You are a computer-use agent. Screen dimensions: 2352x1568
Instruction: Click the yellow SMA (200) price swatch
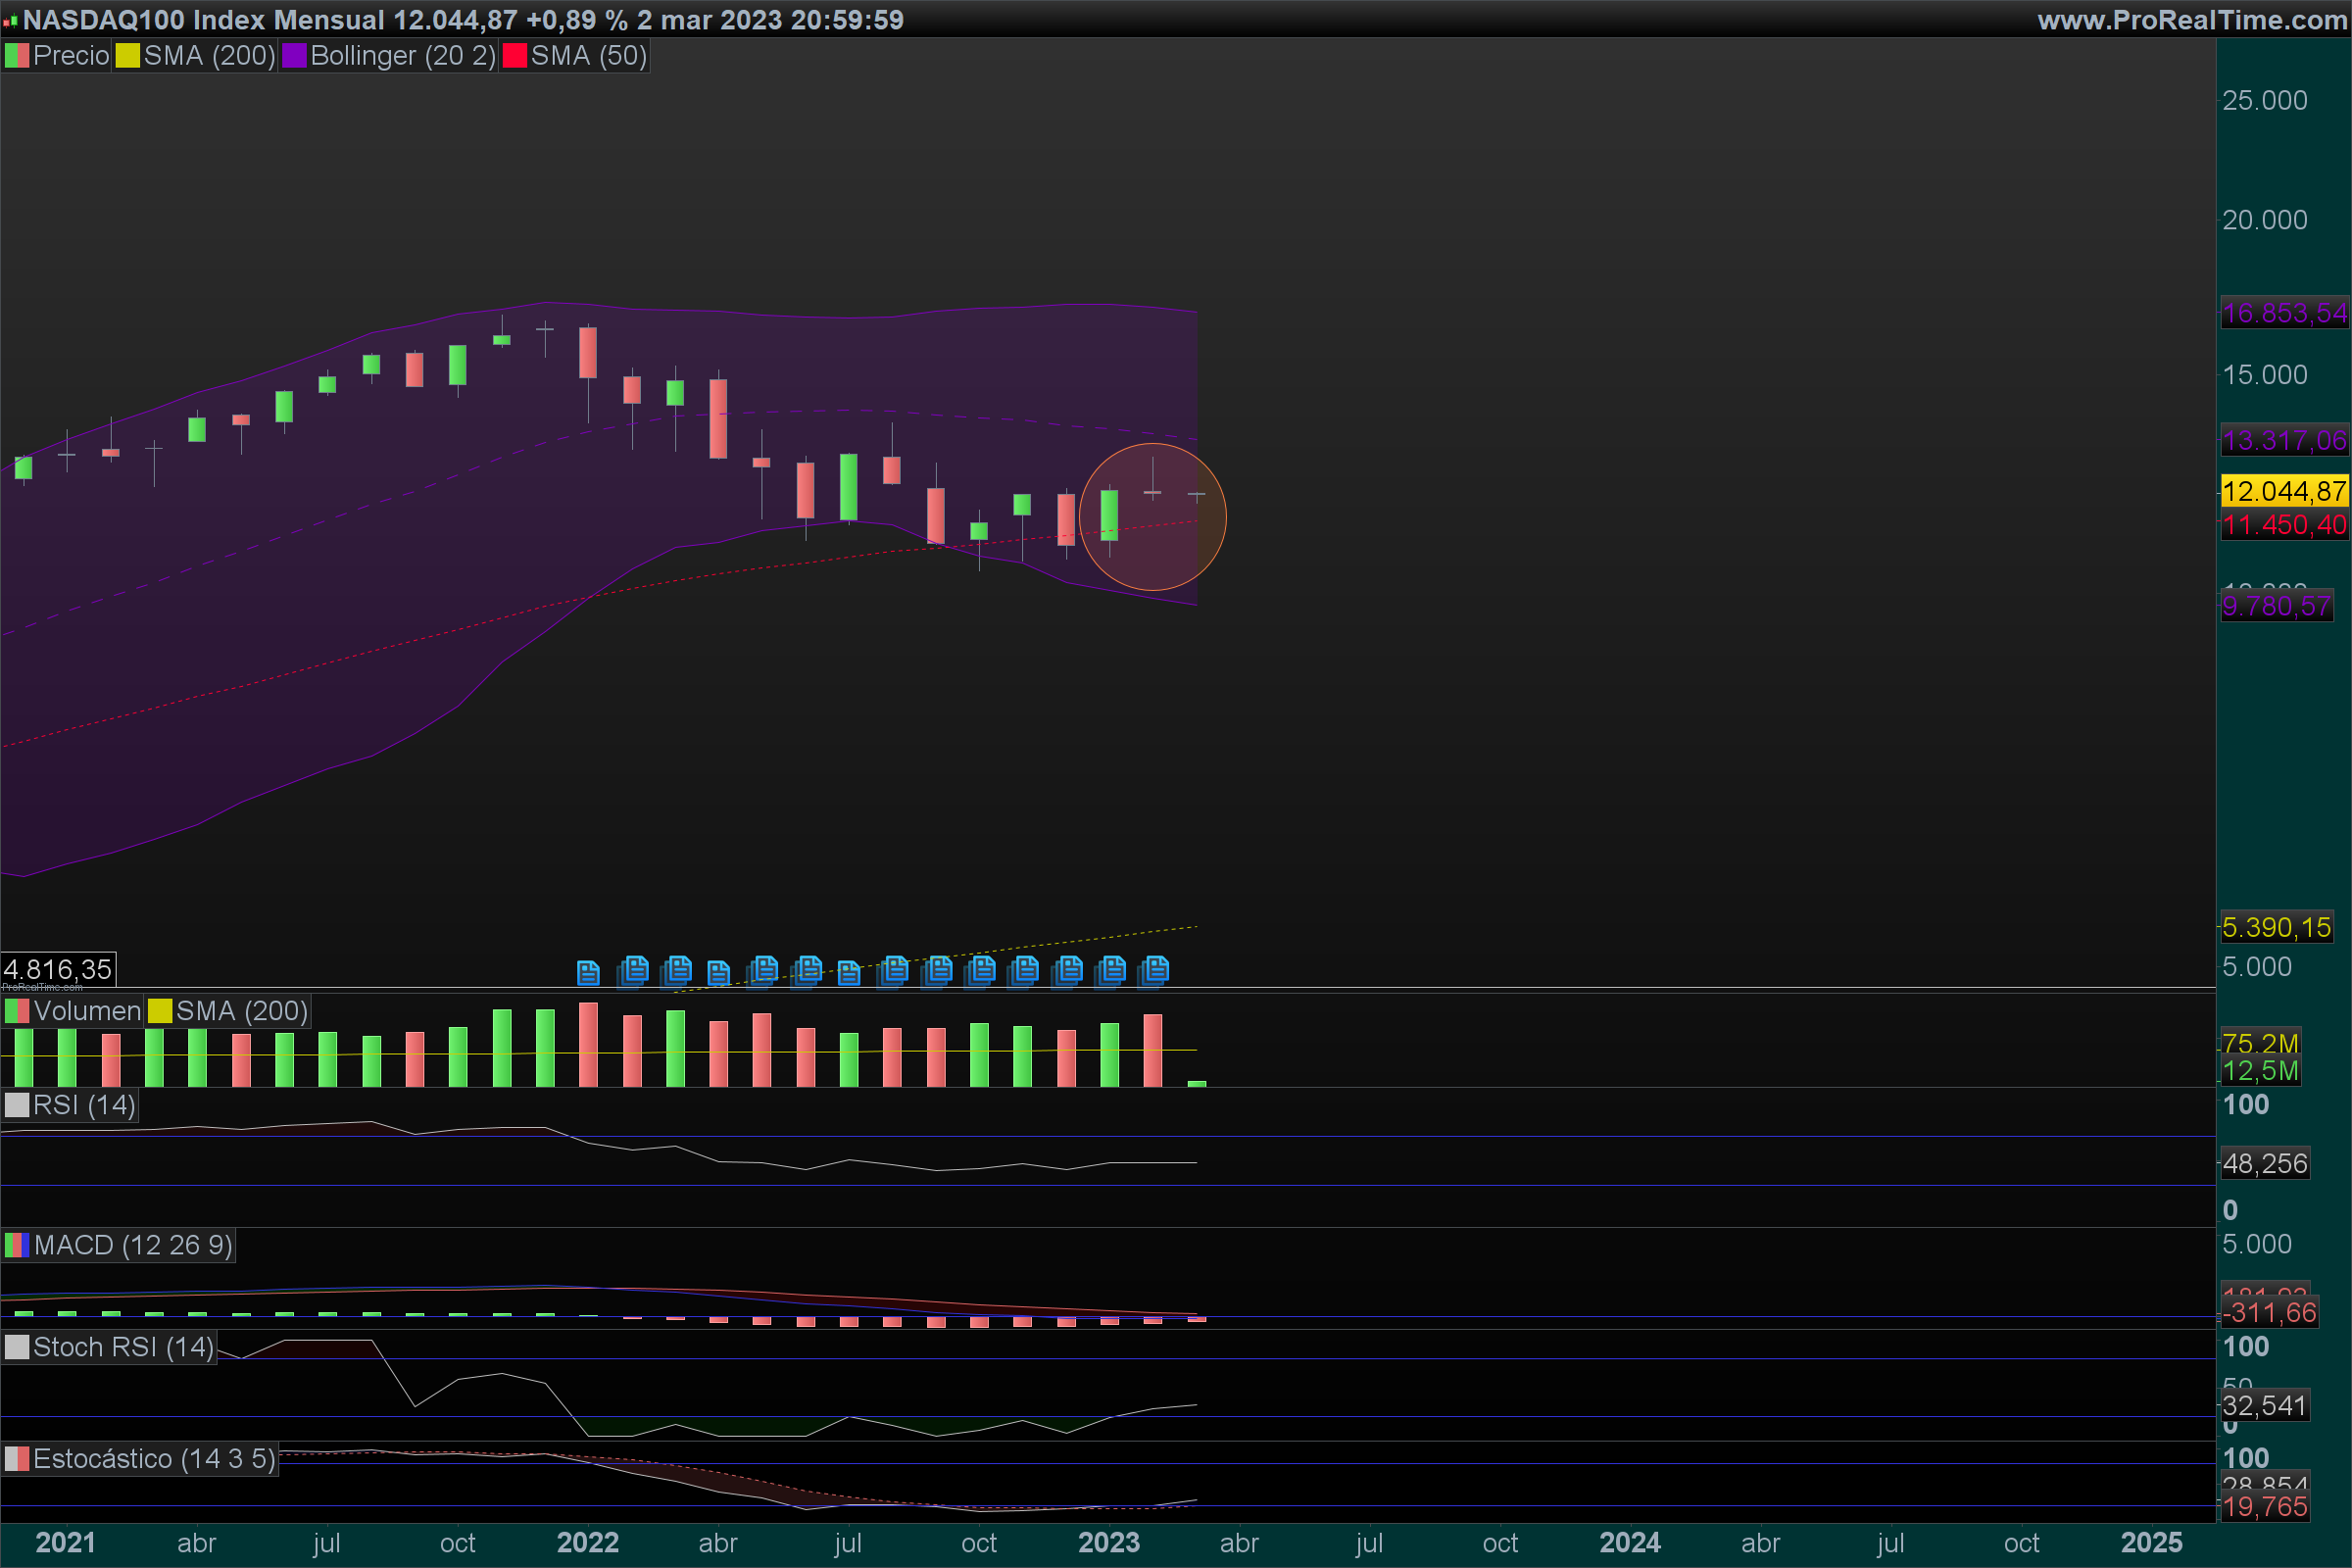[x=127, y=56]
